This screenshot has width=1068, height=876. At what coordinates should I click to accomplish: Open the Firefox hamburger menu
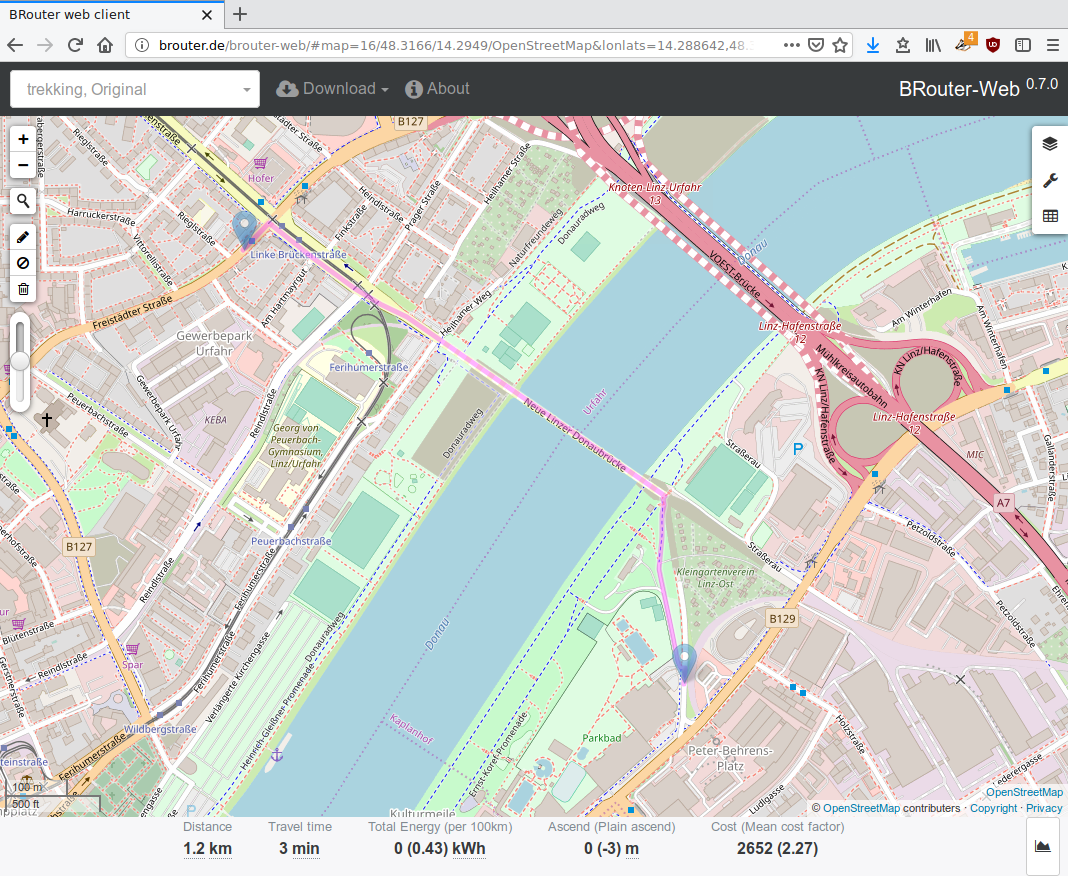1052,45
